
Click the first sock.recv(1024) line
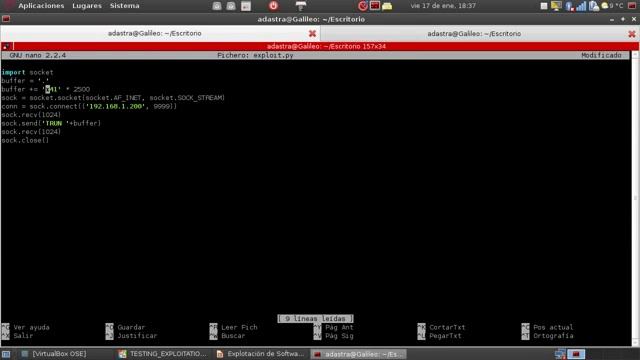(x=31, y=115)
